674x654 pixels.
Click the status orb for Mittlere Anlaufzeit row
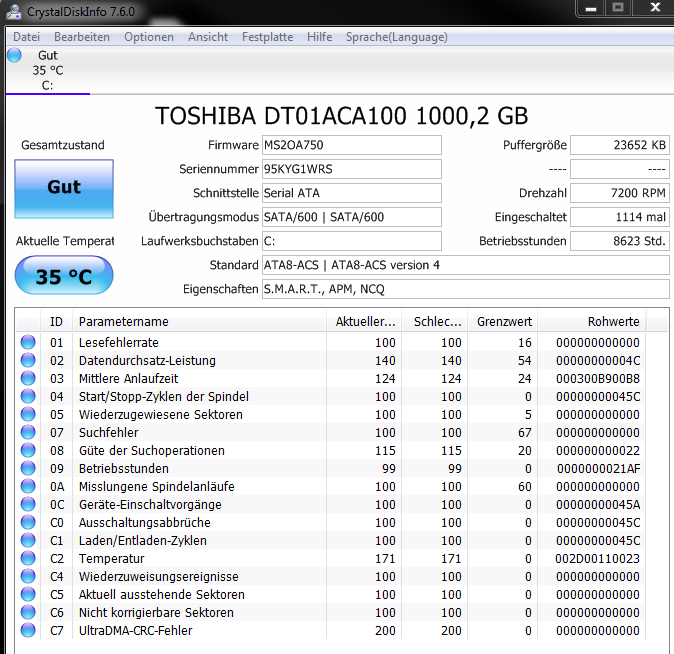tap(28, 378)
